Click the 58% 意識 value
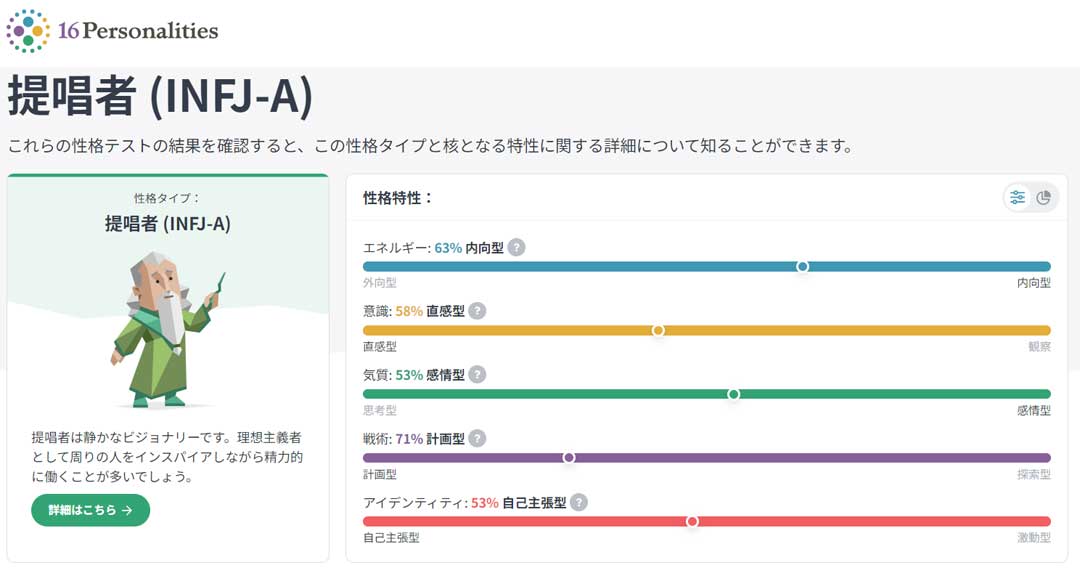Image resolution: width=1080 pixels, height=573 pixels. coord(409,311)
